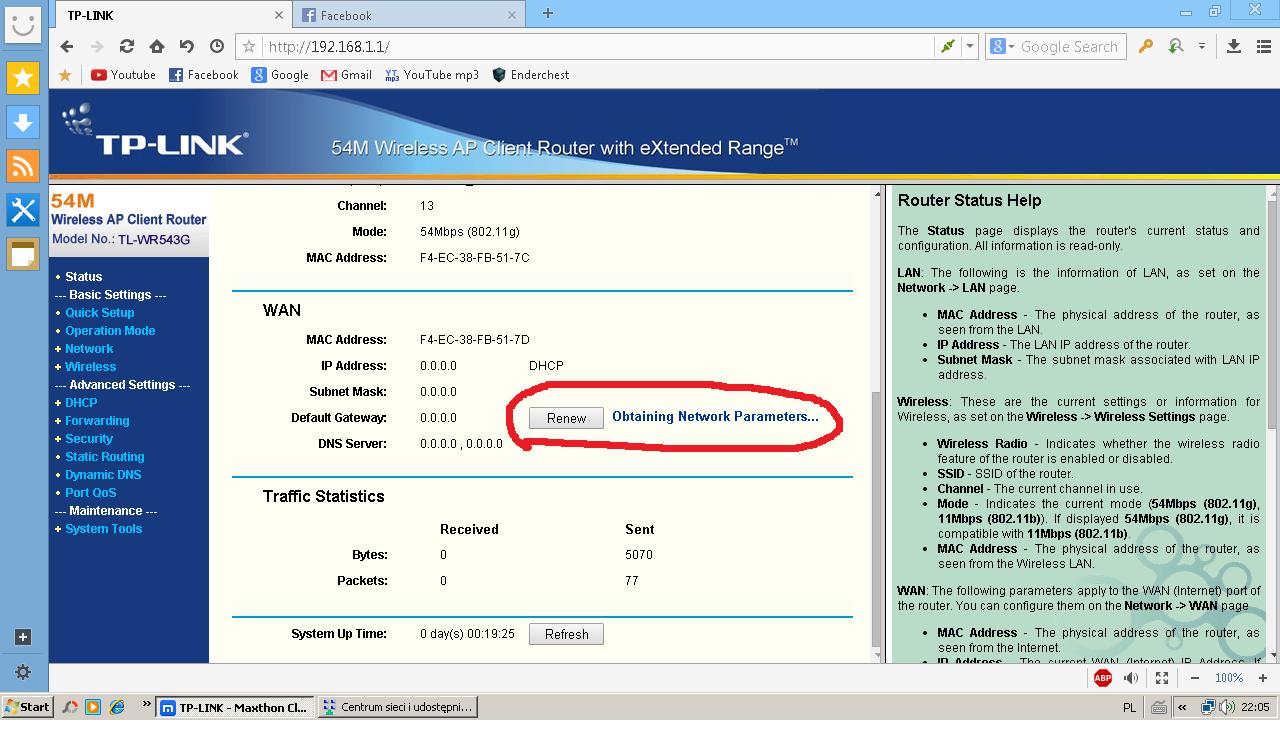Click the PL language indicator in tray
Viewport: 1280px width, 730px height.
pyautogui.click(x=1129, y=707)
